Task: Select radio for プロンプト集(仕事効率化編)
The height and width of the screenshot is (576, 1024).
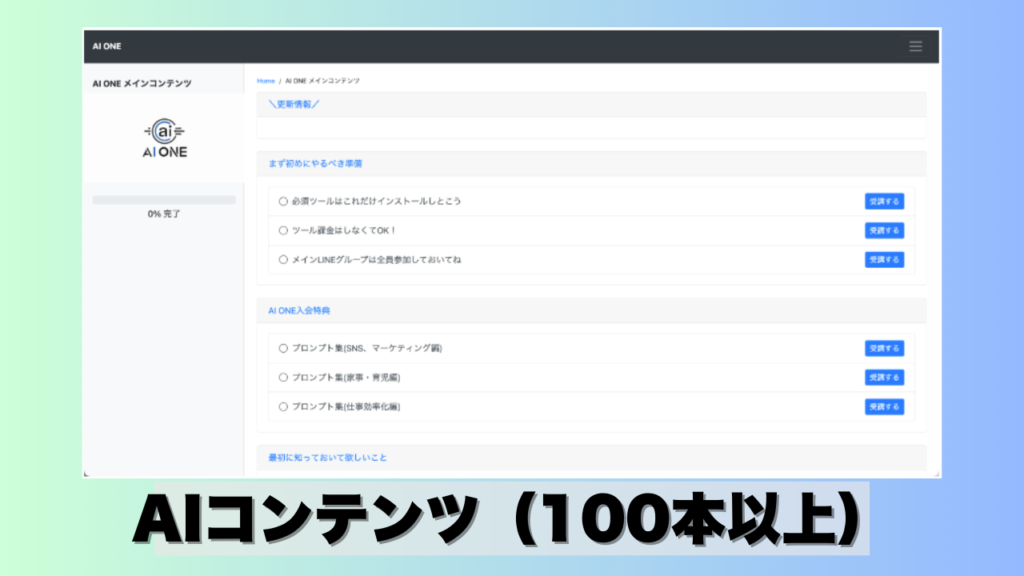Action: 283,407
